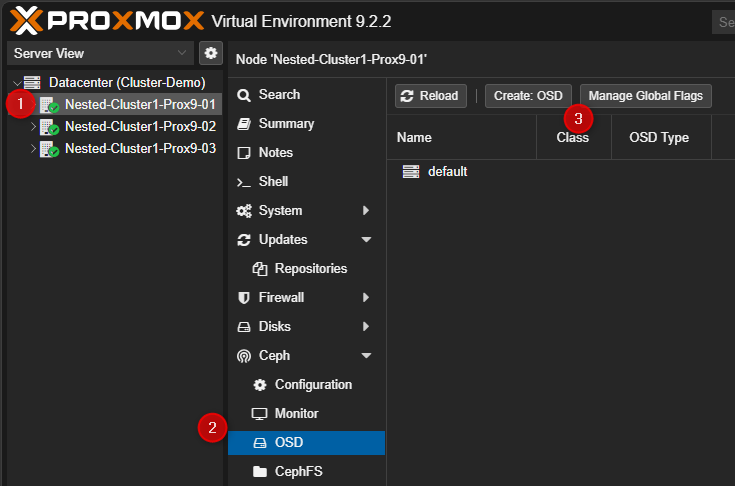This screenshot has height=486, width=735.
Task: Open the Ceph menu item
Action: coord(307,356)
